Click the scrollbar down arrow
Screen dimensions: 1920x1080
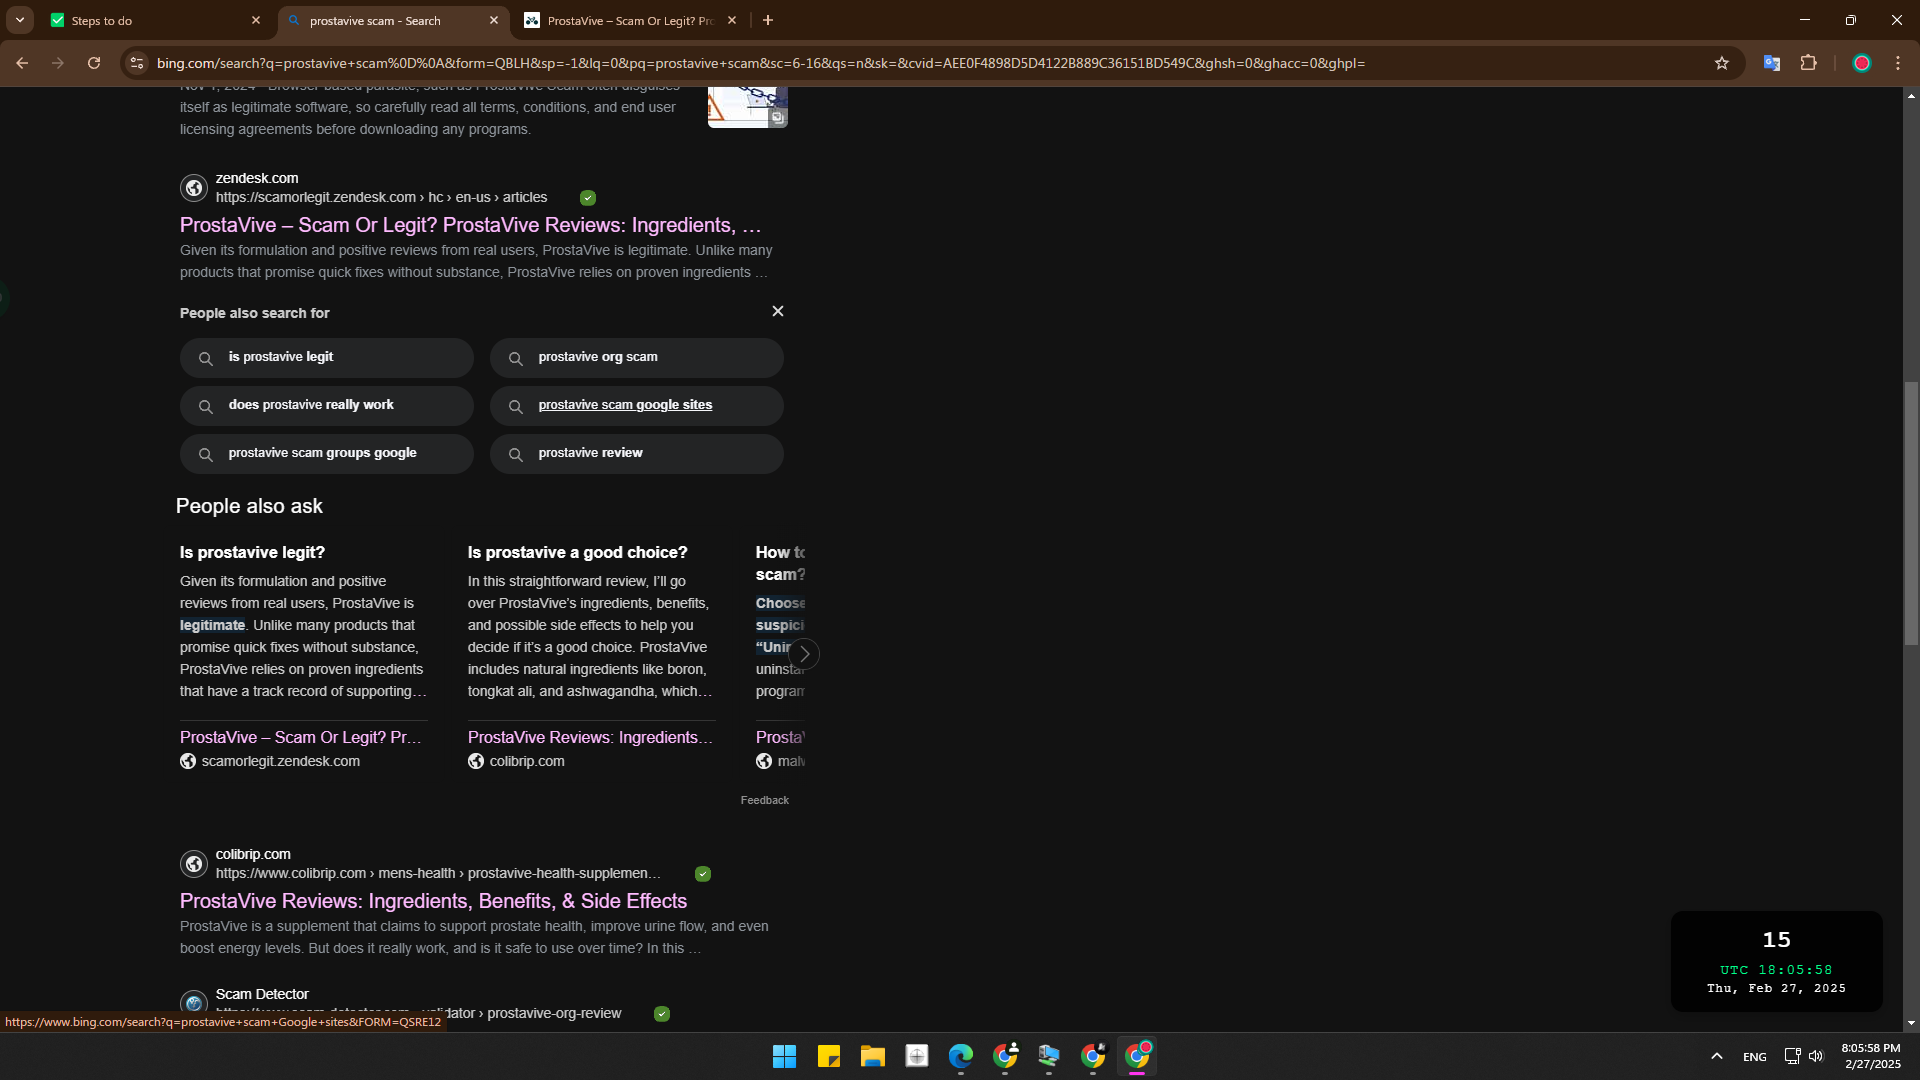click(1911, 1023)
